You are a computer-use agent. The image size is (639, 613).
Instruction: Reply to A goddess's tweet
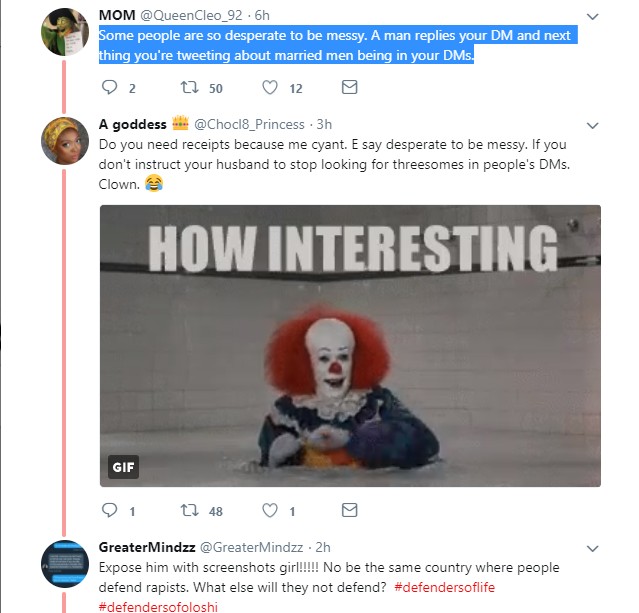tap(110, 511)
